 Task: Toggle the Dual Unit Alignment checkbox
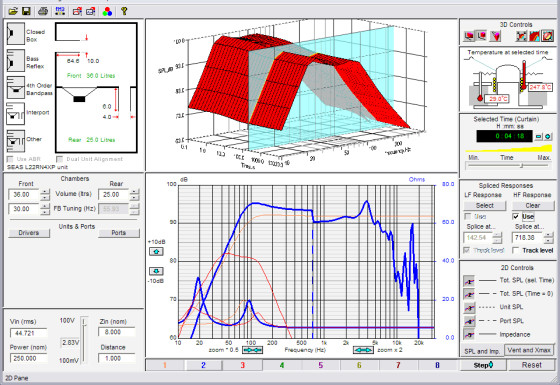(x=60, y=159)
